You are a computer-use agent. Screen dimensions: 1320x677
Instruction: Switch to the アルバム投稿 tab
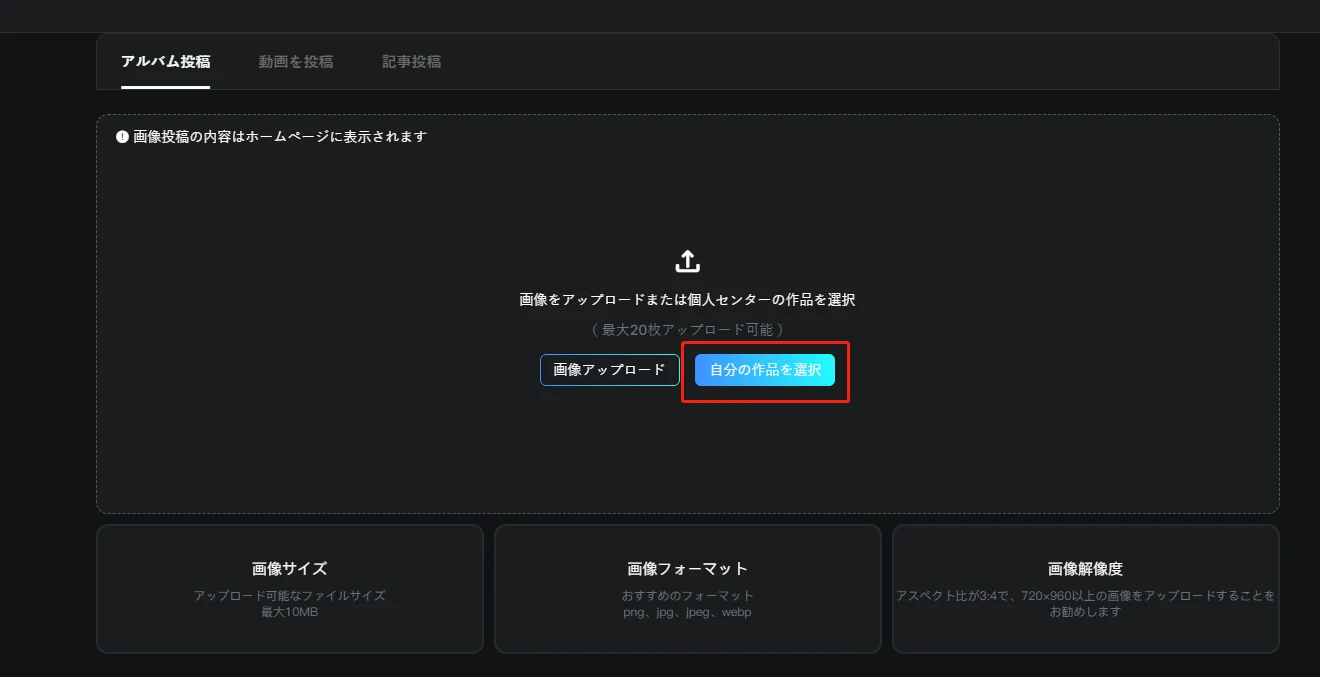point(165,62)
